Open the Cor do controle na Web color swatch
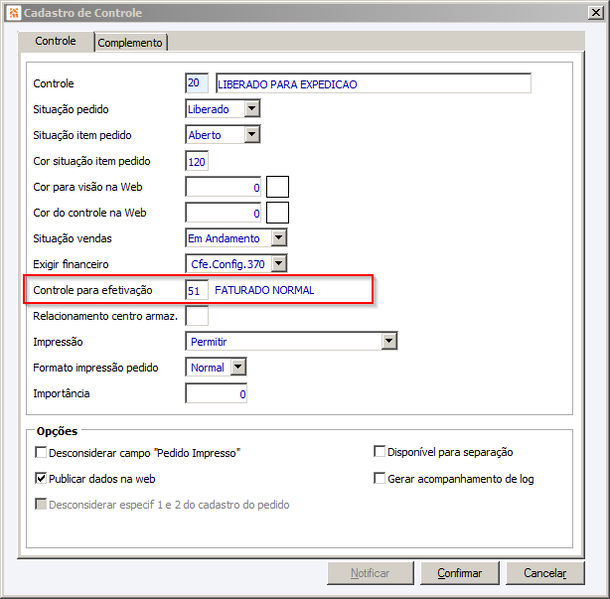This screenshot has height=599, width=610. [277, 213]
